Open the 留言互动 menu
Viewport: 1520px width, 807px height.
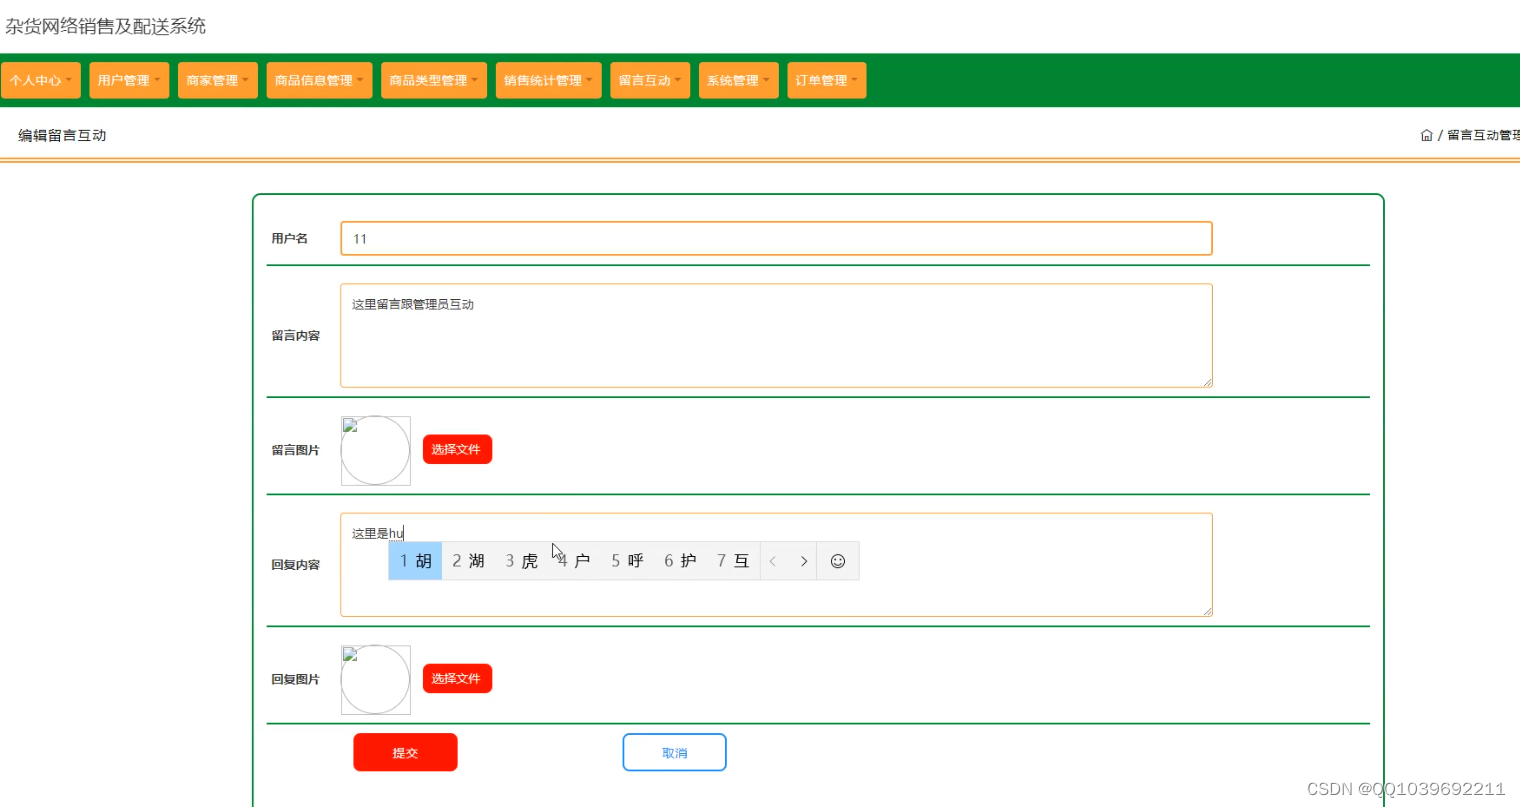tap(650, 80)
